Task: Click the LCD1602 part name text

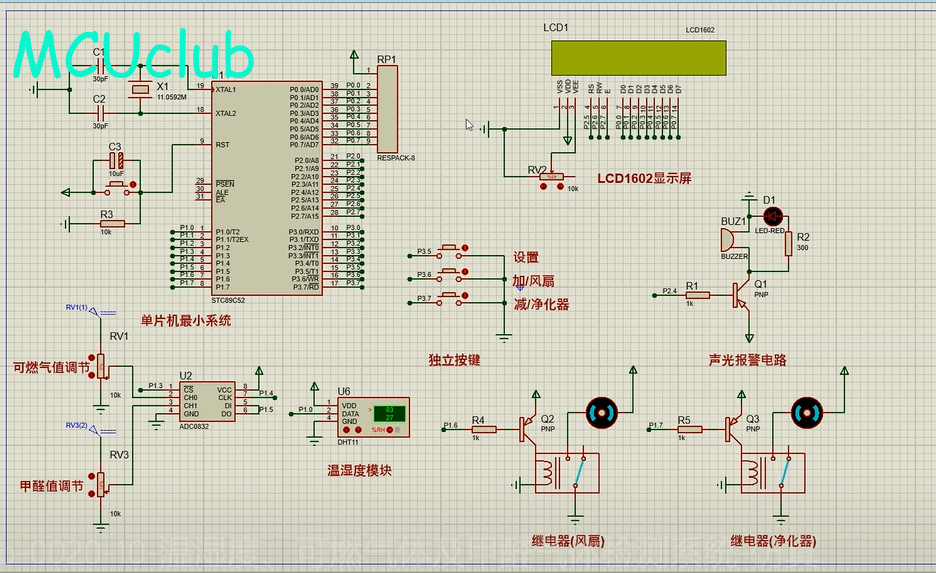Action: 700,30
